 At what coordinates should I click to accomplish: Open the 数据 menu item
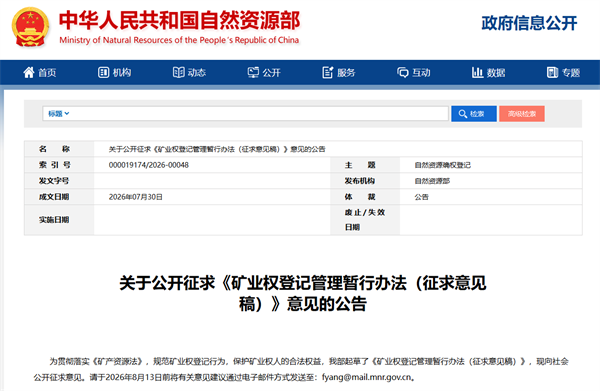[489, 72]
